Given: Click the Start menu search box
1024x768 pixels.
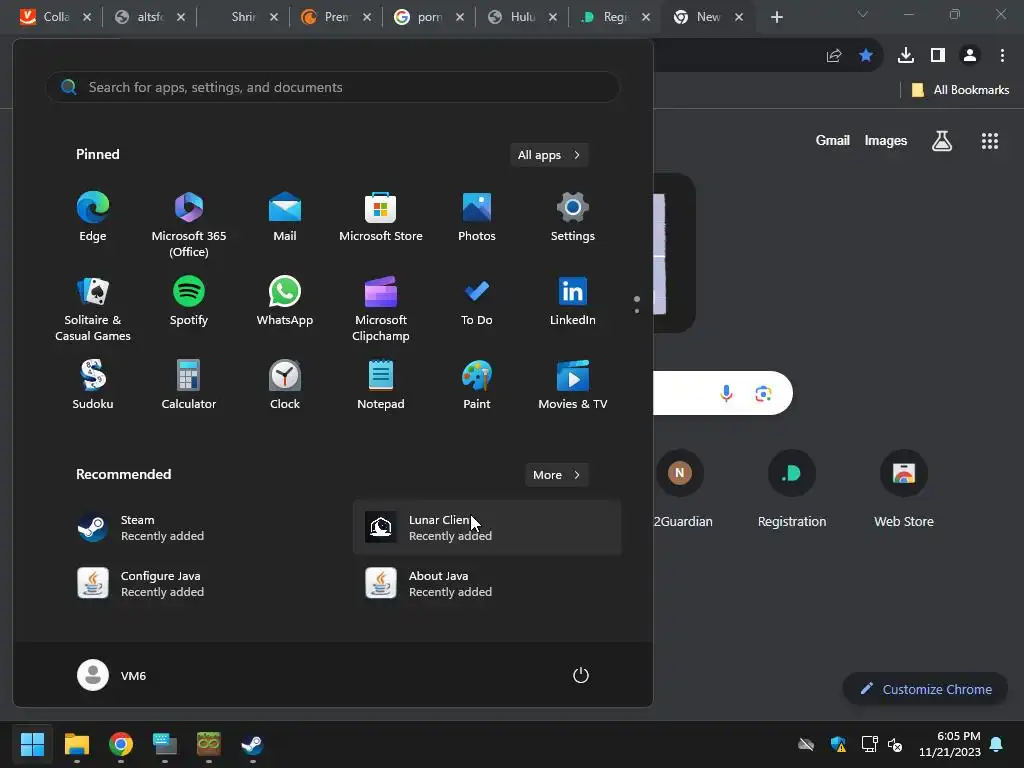Looking at the screenshot, I should [x=332, y=87].
